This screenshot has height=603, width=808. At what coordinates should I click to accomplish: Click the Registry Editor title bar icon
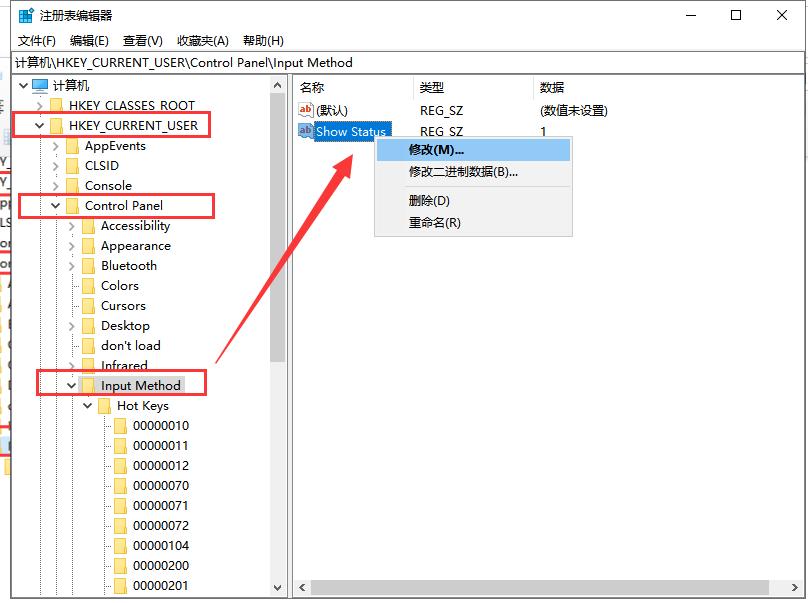coord(26,15)
